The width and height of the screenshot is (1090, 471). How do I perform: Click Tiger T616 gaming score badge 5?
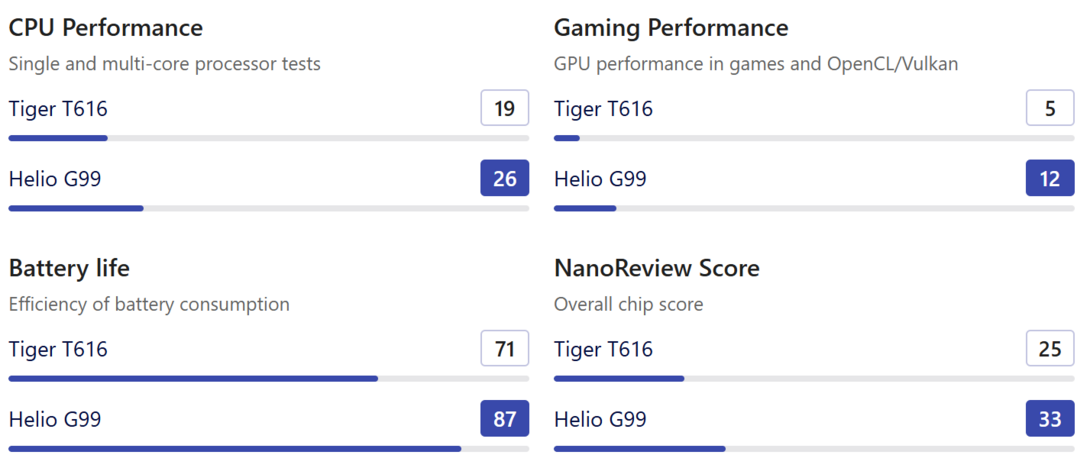[x=1050, y=108]
